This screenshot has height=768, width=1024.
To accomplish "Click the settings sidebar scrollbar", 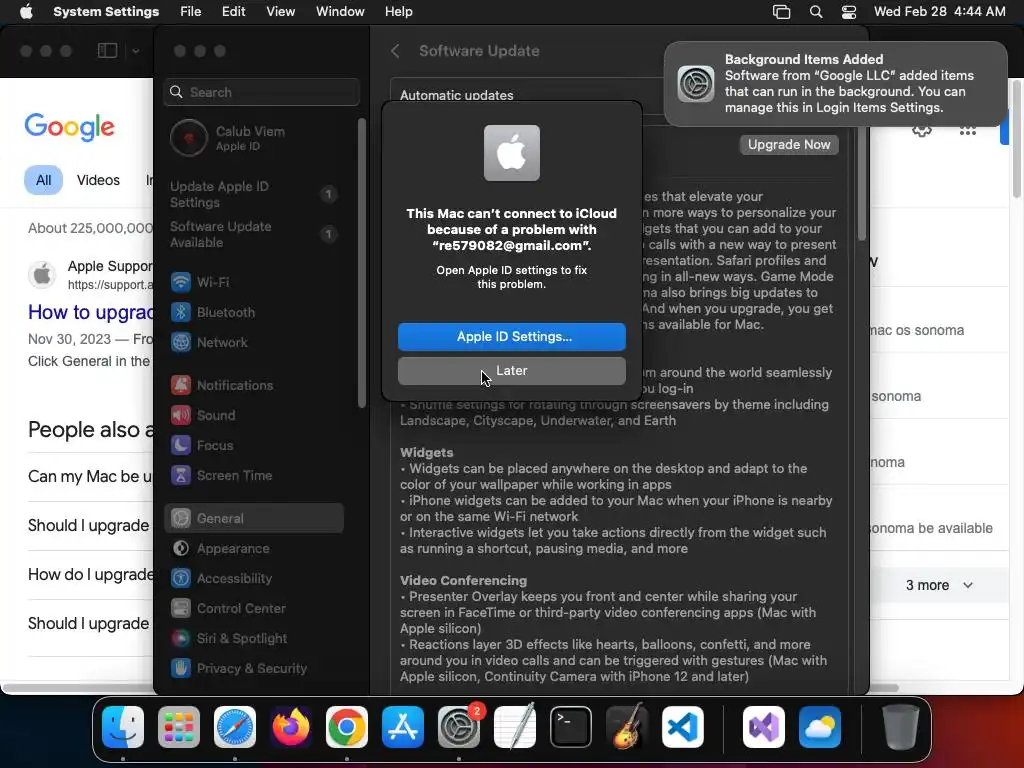I will 362,264.
